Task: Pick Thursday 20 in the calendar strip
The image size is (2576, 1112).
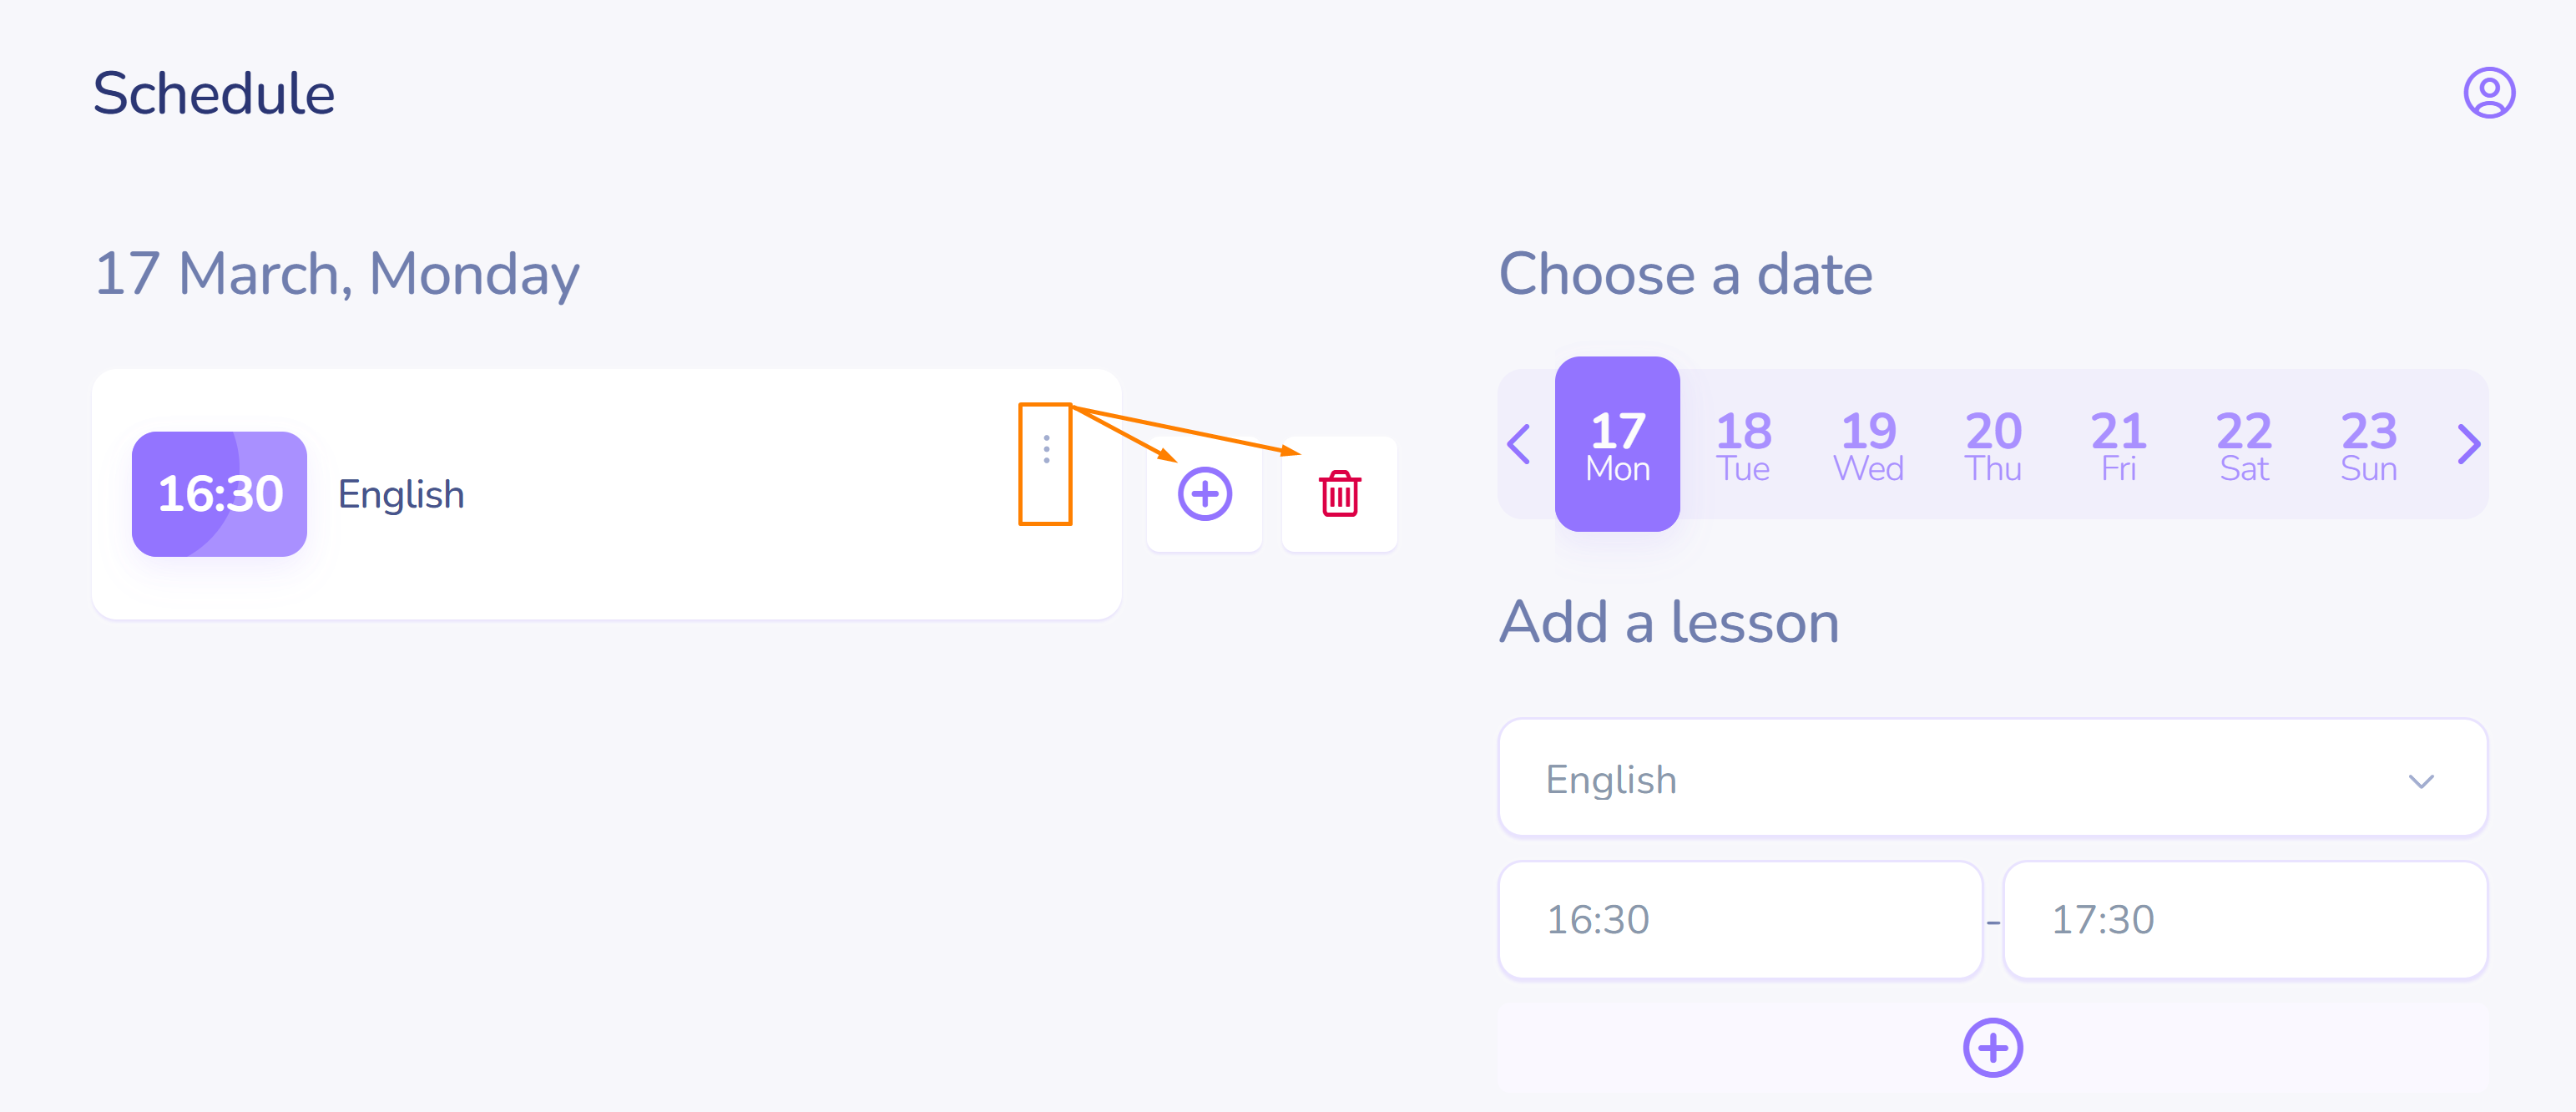Action: 1993,445
